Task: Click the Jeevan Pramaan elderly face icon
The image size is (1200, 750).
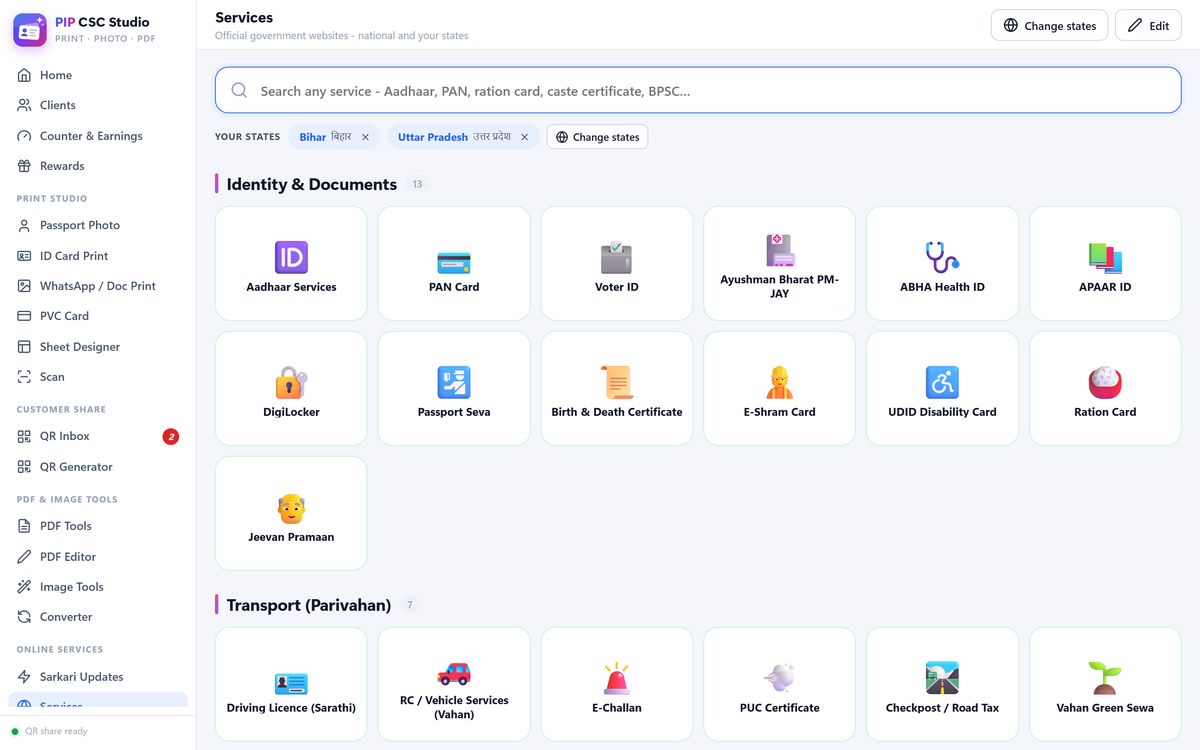Action: click(291, 508)
